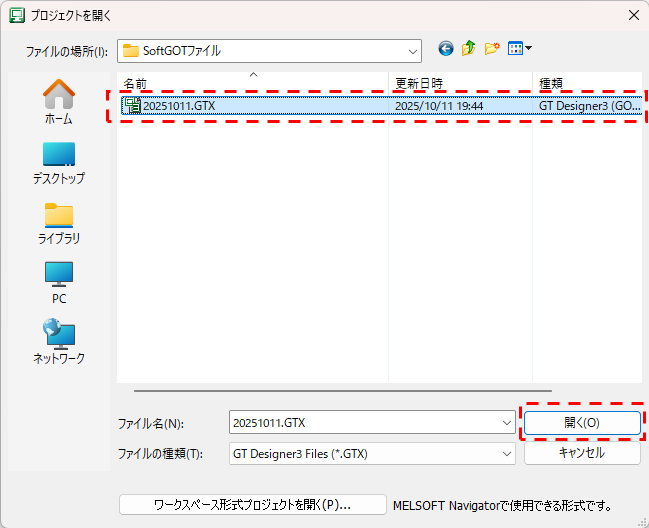Open Libraries from the sidebar

pyautogui.click(x=58, y=222)
